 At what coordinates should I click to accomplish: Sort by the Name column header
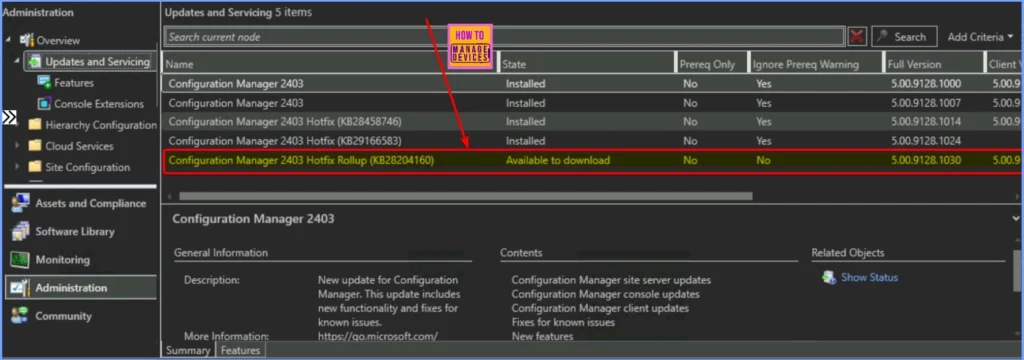pos(330,64)
